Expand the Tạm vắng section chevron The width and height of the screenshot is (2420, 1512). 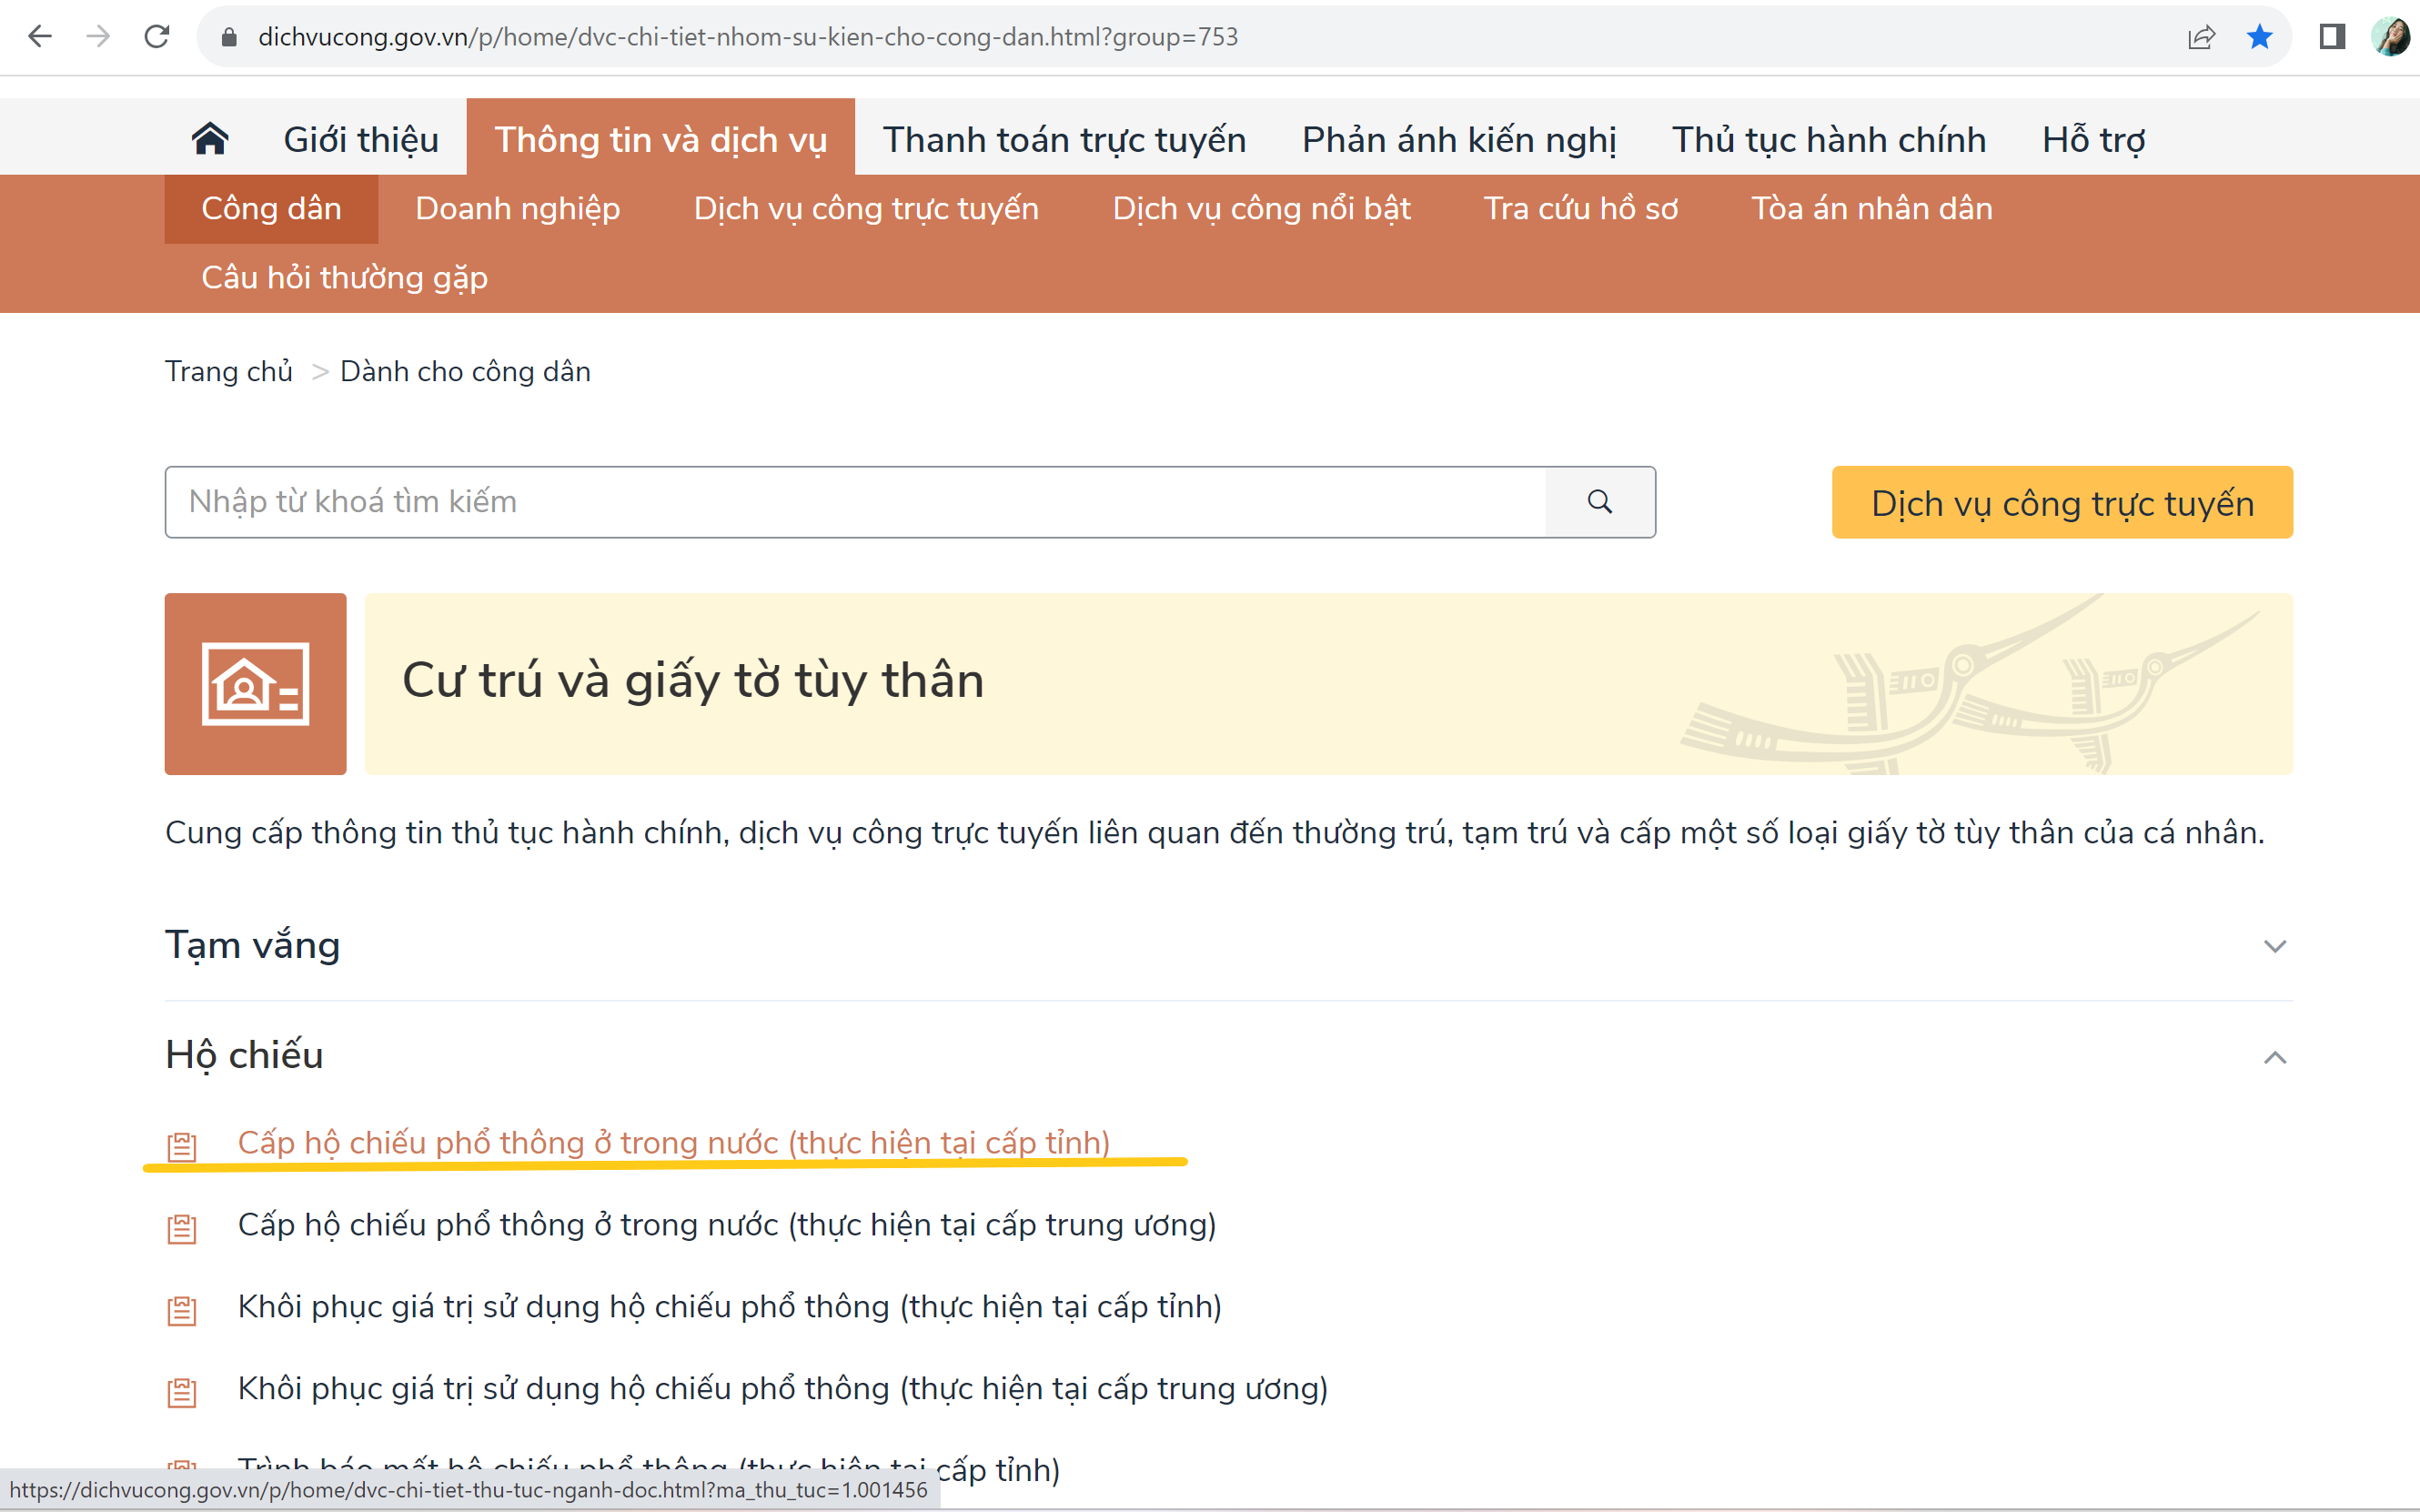pos(2274,946)
